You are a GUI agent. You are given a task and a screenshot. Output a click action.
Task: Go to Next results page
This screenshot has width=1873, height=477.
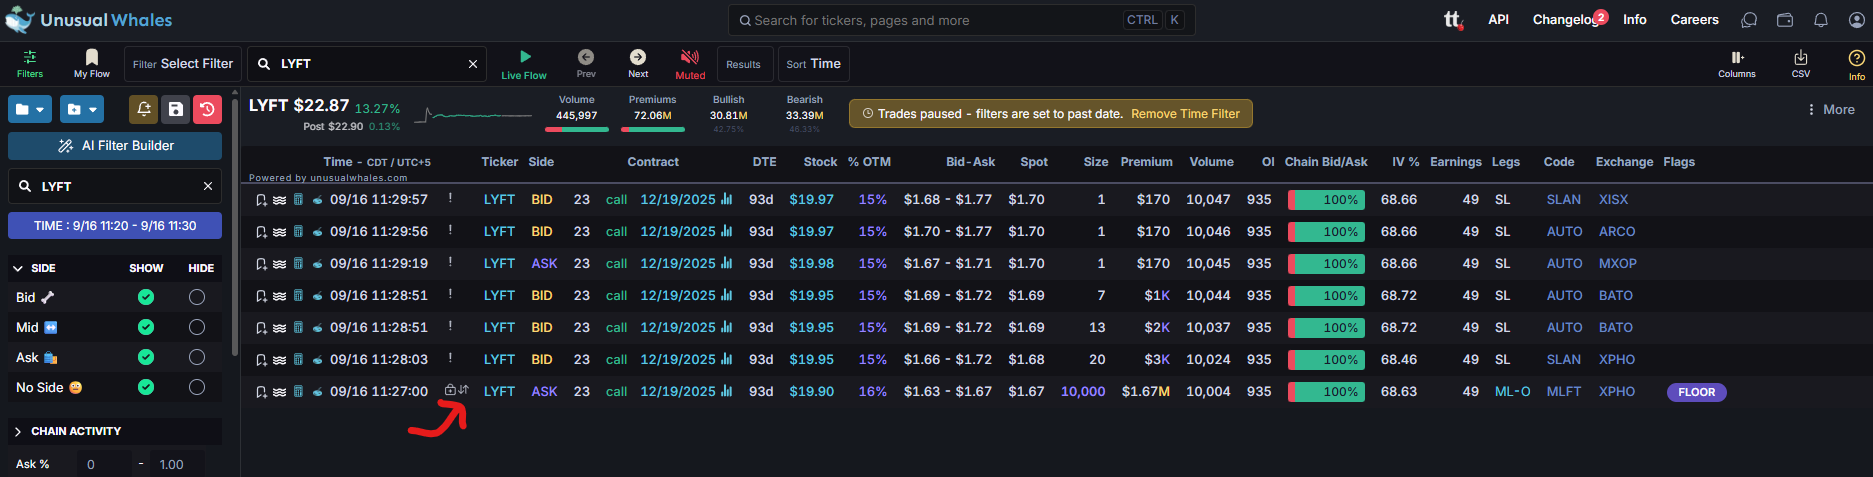point(638,64)
